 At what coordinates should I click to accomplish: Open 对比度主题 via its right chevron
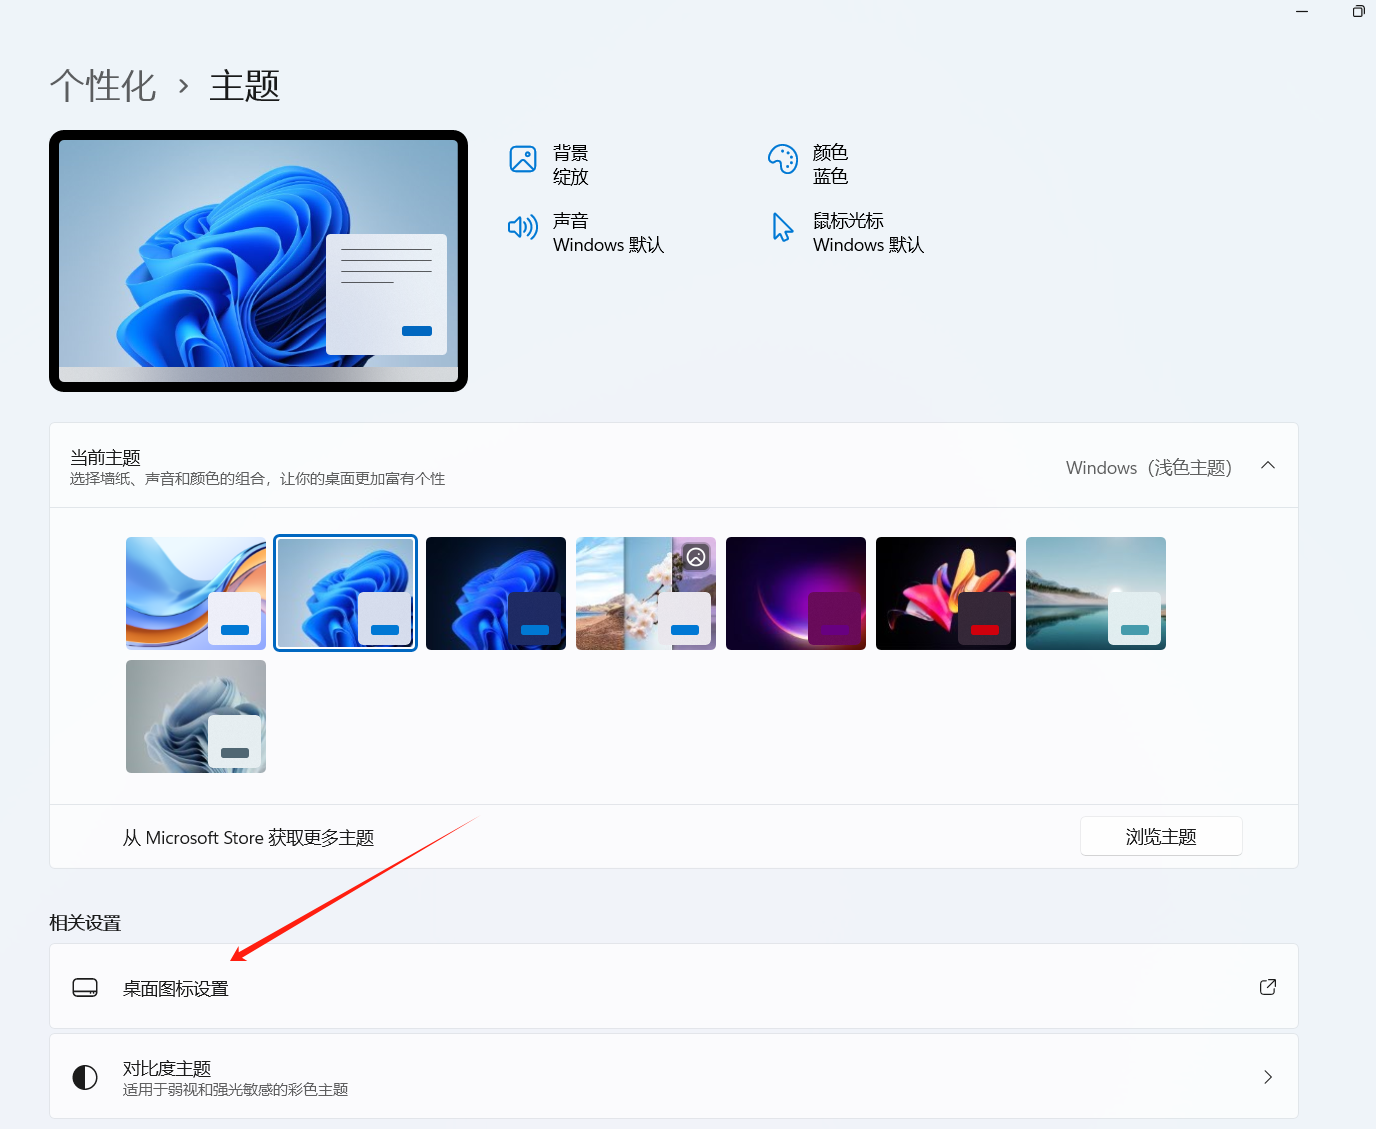1268,1077
